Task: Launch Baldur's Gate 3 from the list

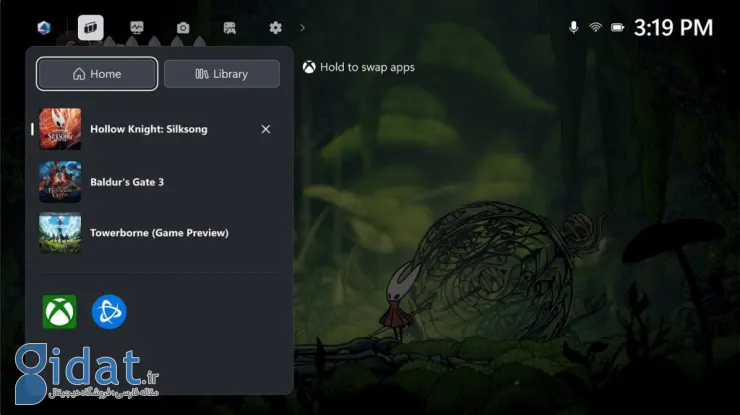Action: click(x=158, y=182)
